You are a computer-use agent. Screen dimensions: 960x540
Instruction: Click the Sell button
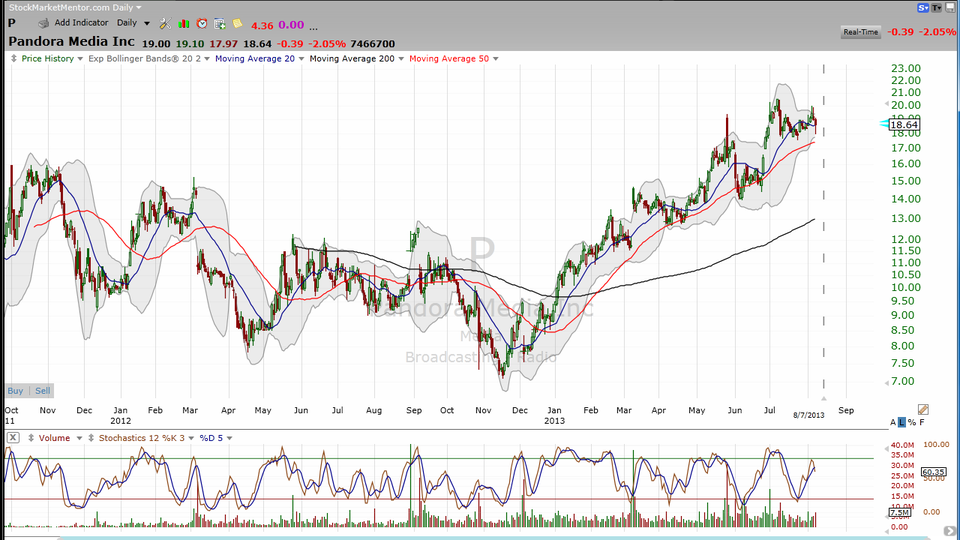[42, 391]
